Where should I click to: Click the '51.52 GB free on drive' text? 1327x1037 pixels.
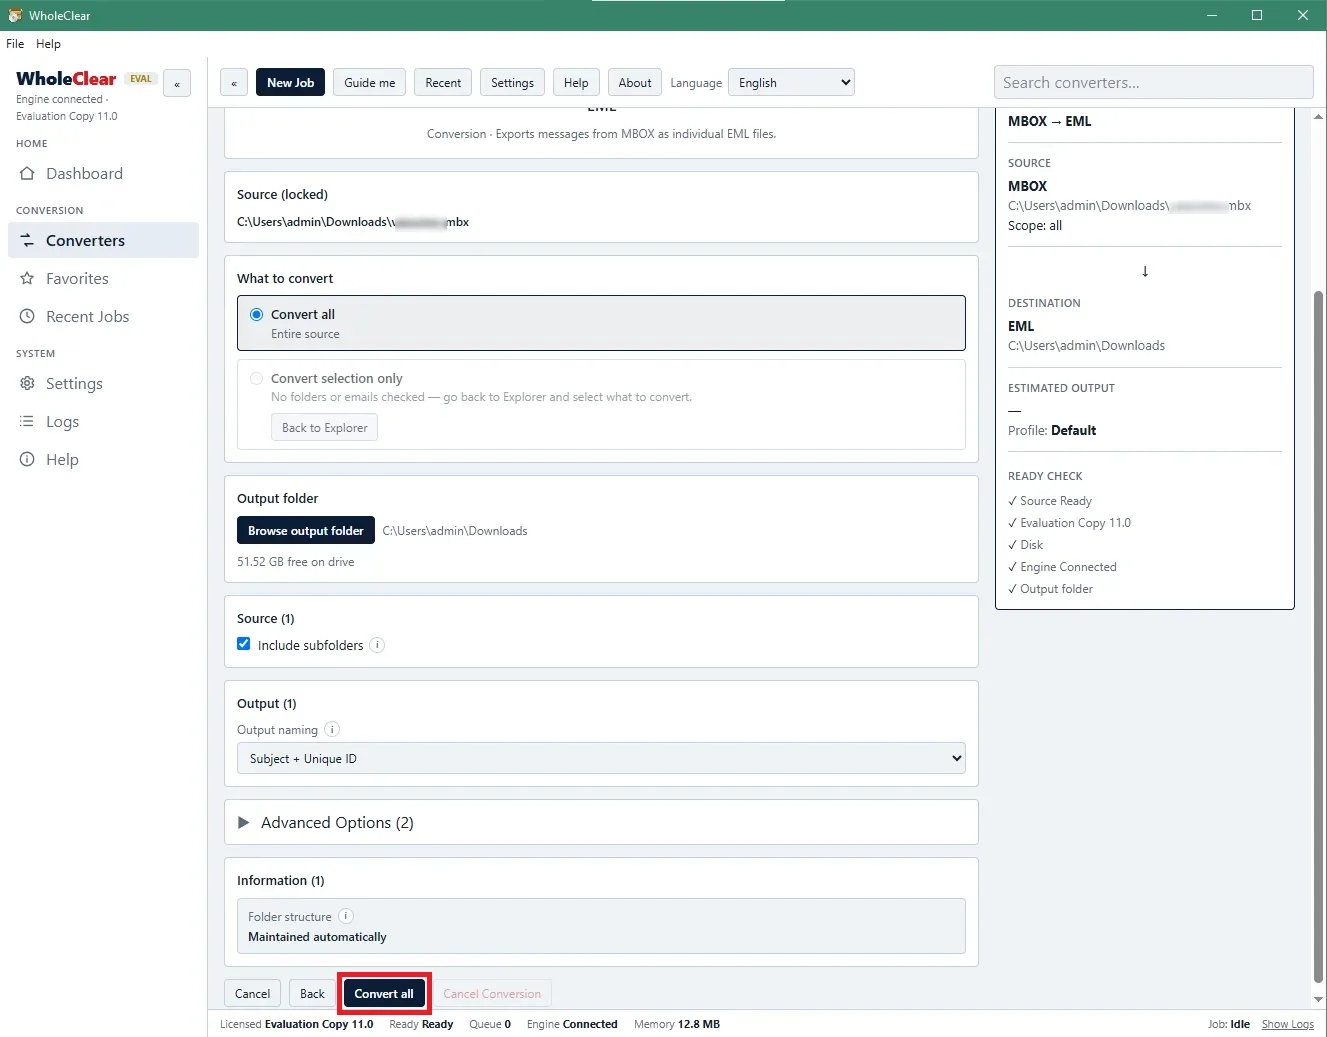[295, 562]
